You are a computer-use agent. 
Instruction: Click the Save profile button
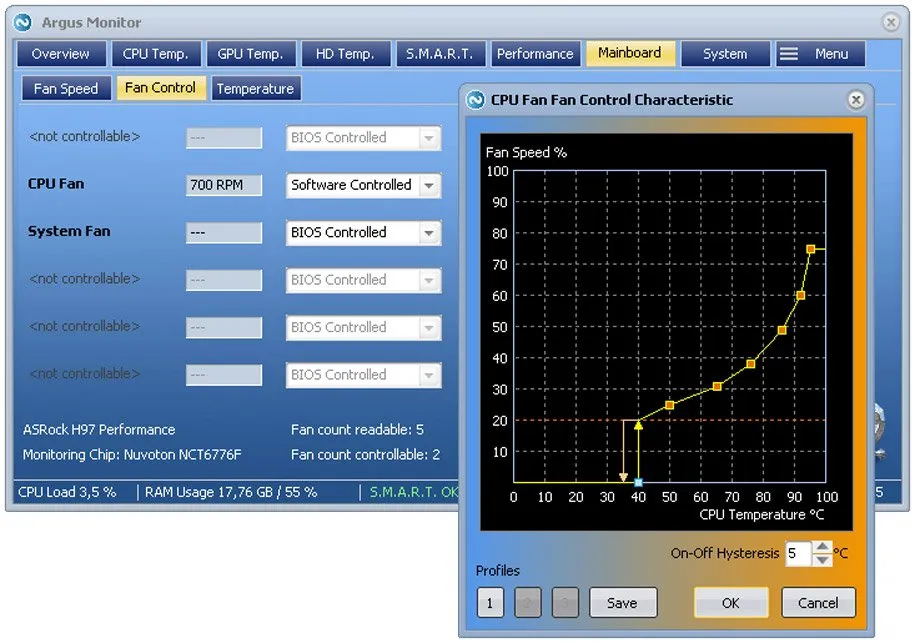coord(622,603)
